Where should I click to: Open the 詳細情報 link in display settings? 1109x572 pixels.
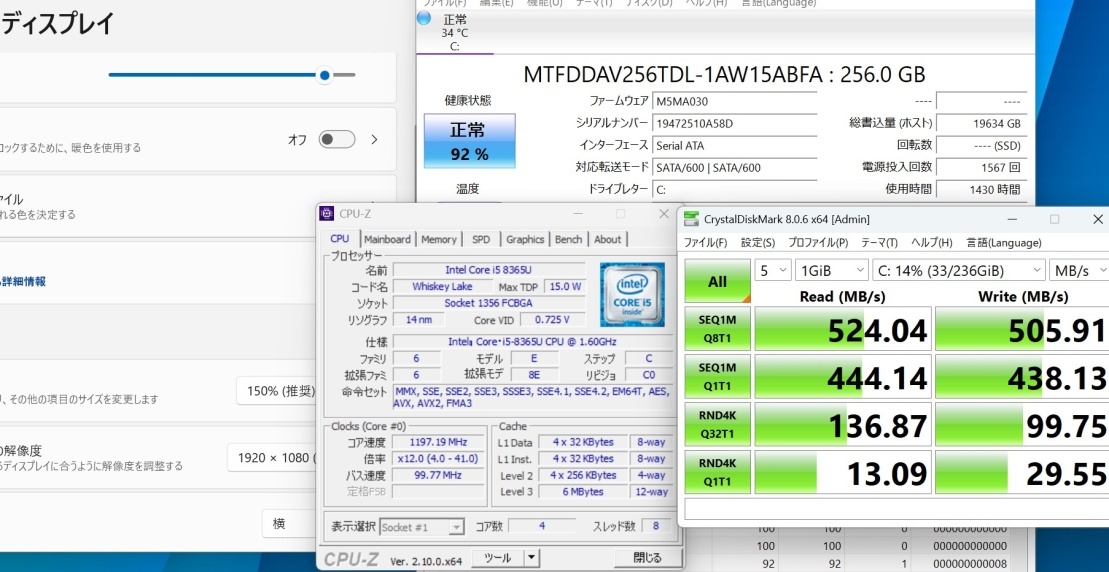(23, 281)
